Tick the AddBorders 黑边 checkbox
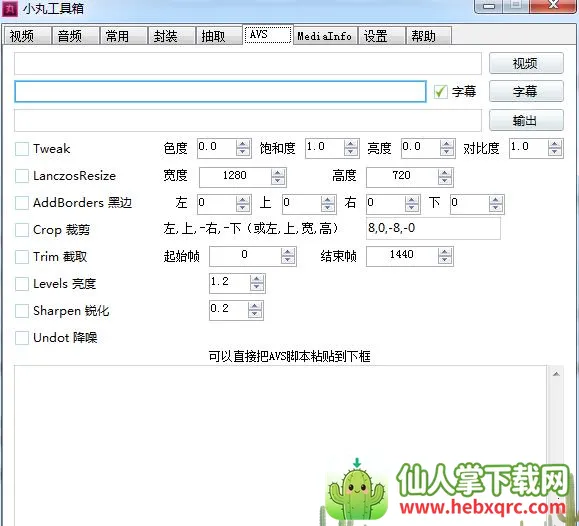Screen dimensions: 579x526 coord(22,203)
